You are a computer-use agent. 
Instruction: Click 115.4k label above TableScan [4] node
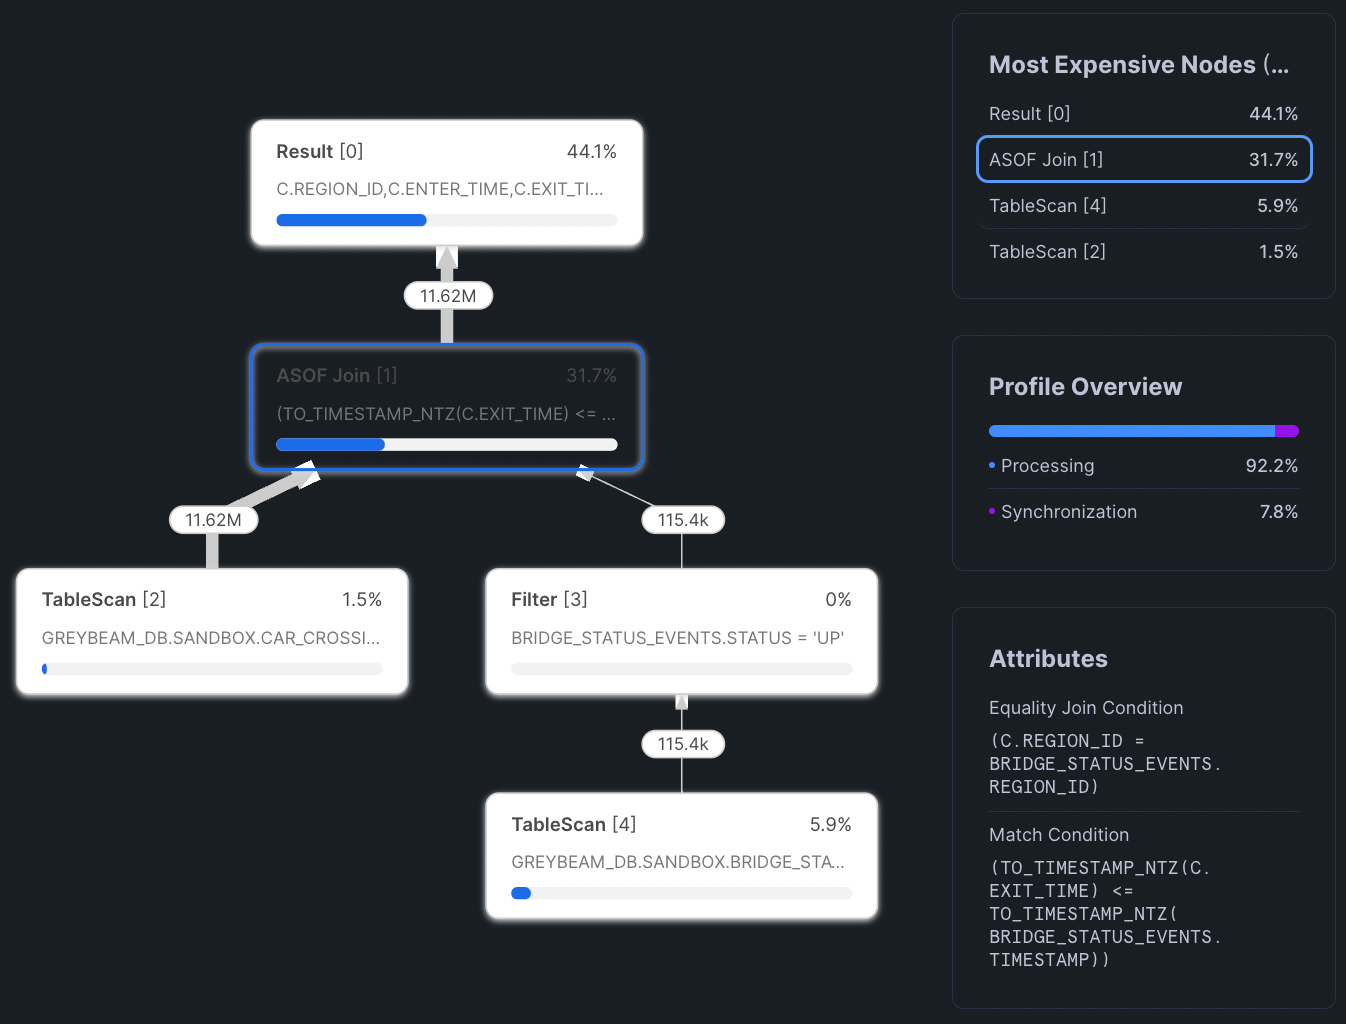click(683, 744)
